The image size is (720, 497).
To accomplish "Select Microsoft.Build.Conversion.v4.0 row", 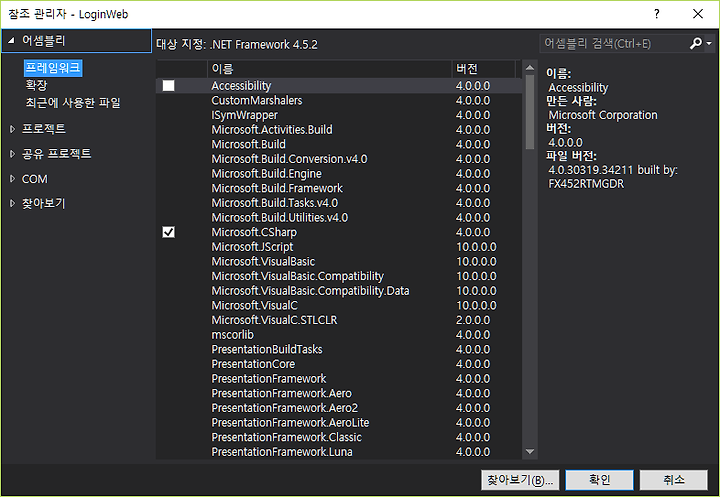I will [x=339, y=159].
